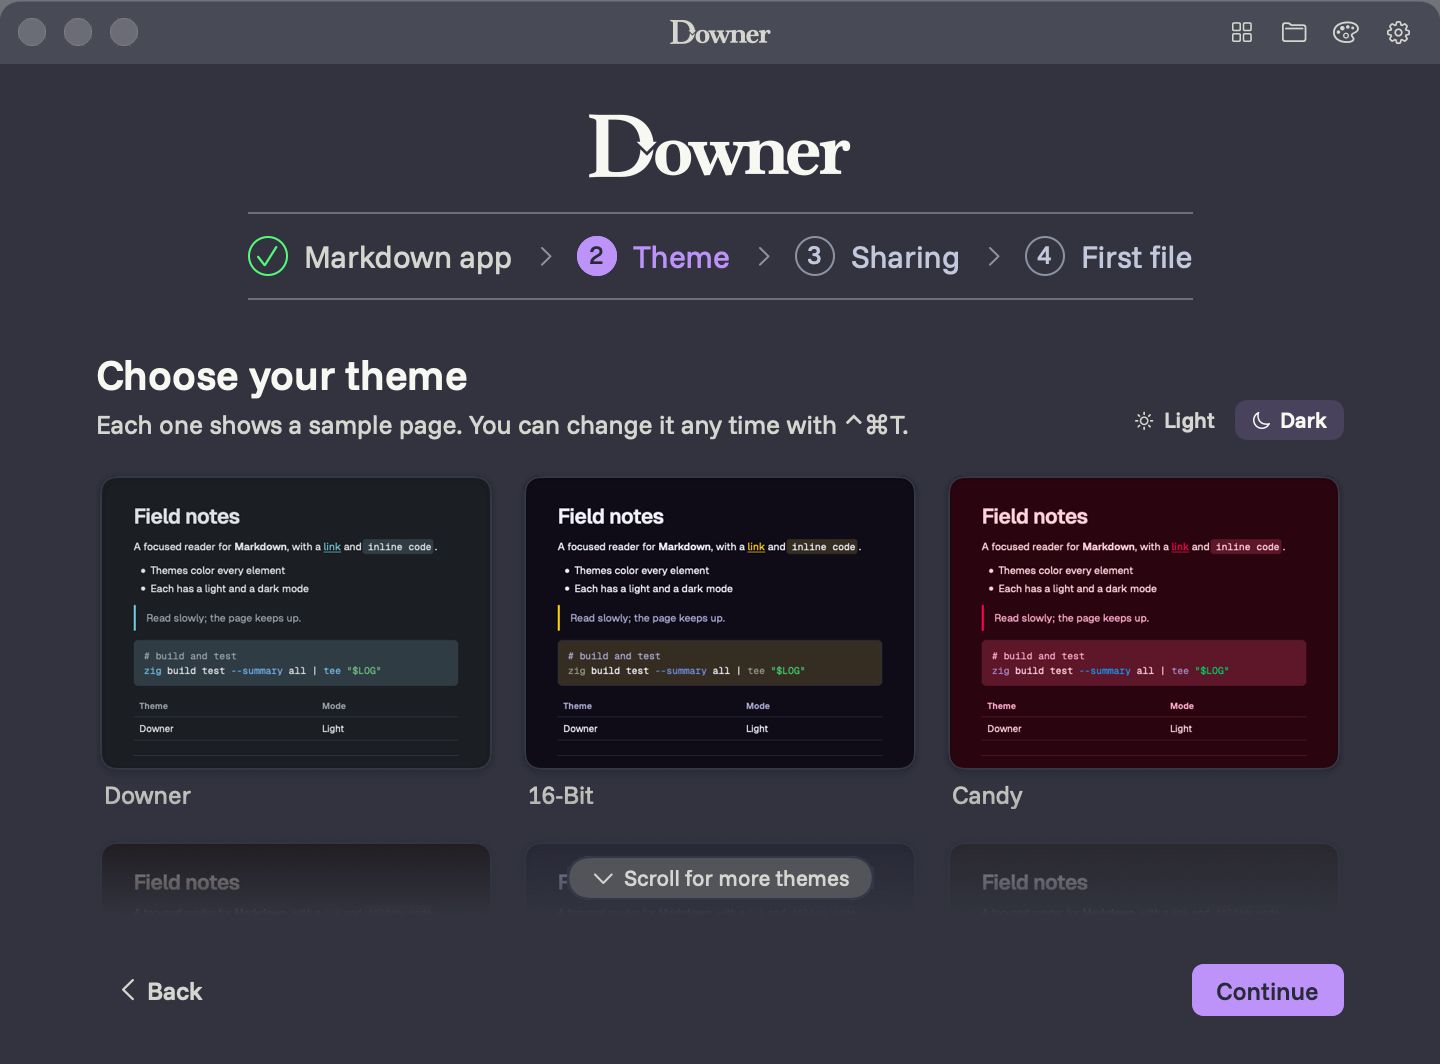
Task: Click the 16-Bit theme name label
Action: tap(561, 796)
